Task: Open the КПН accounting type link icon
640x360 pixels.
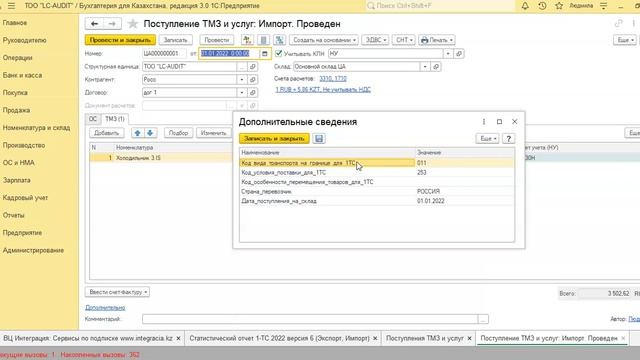Action: point(459,53)
